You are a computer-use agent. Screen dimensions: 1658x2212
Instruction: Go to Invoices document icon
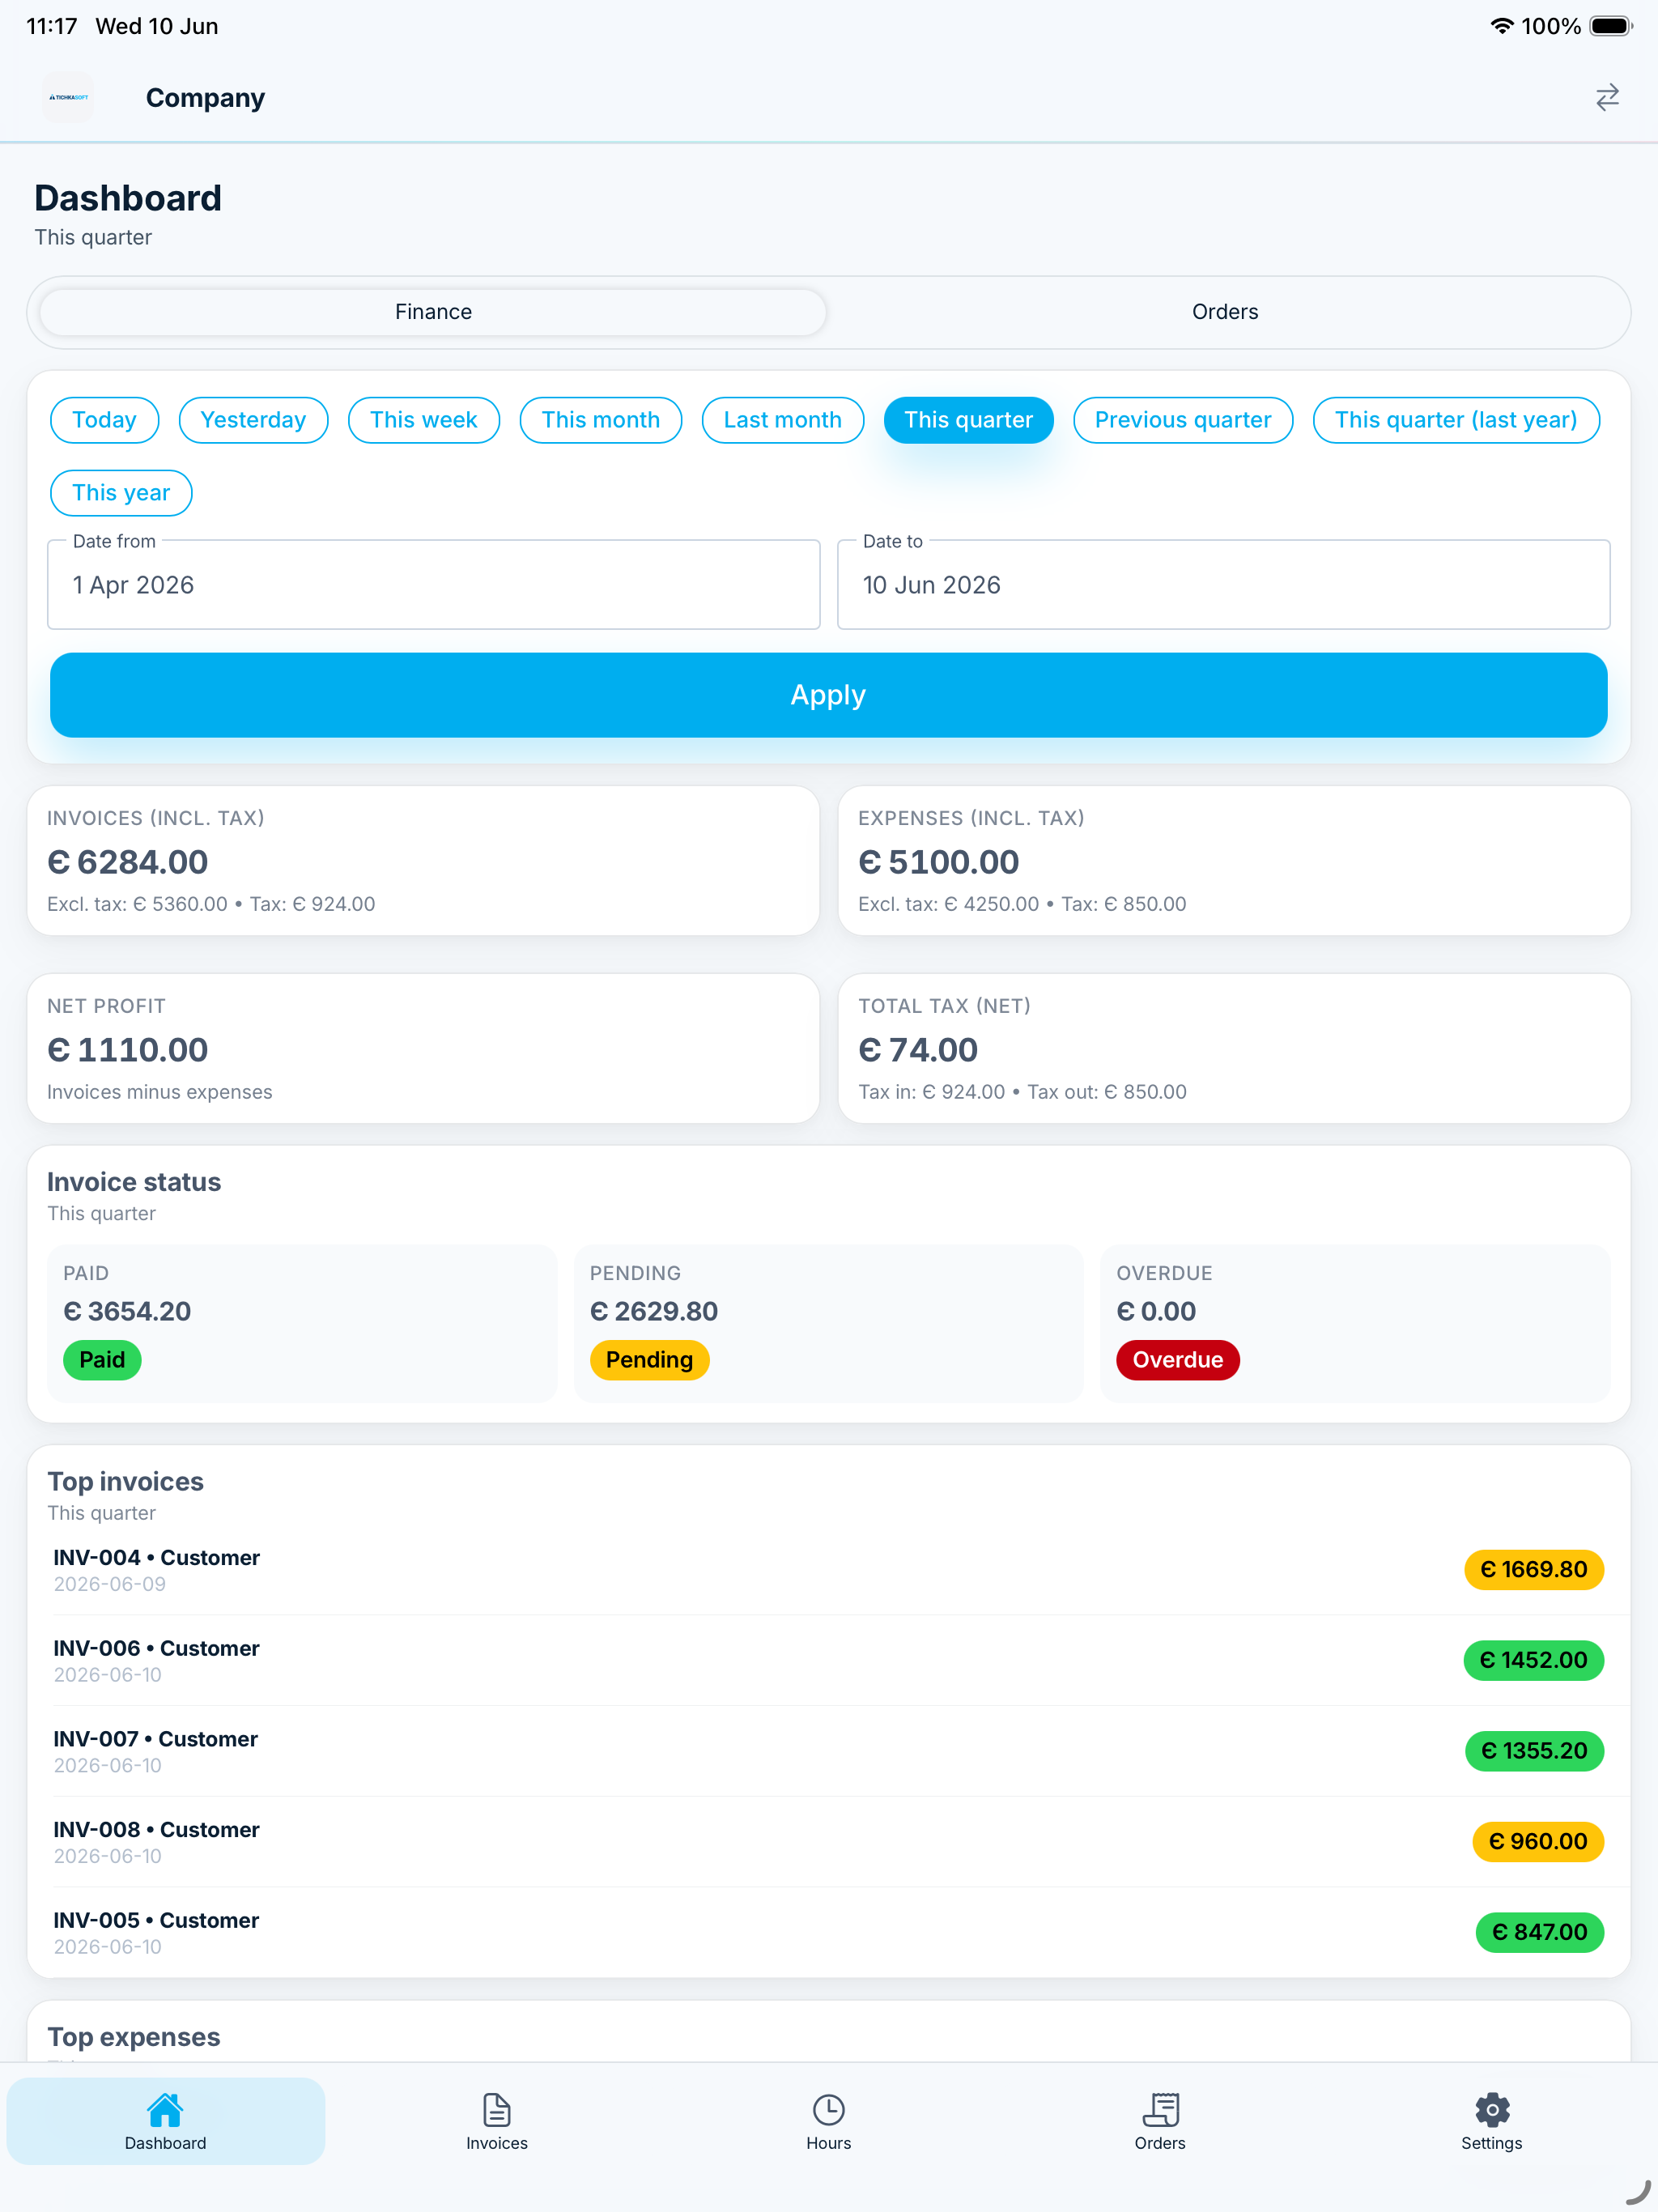coord(497,2109)
